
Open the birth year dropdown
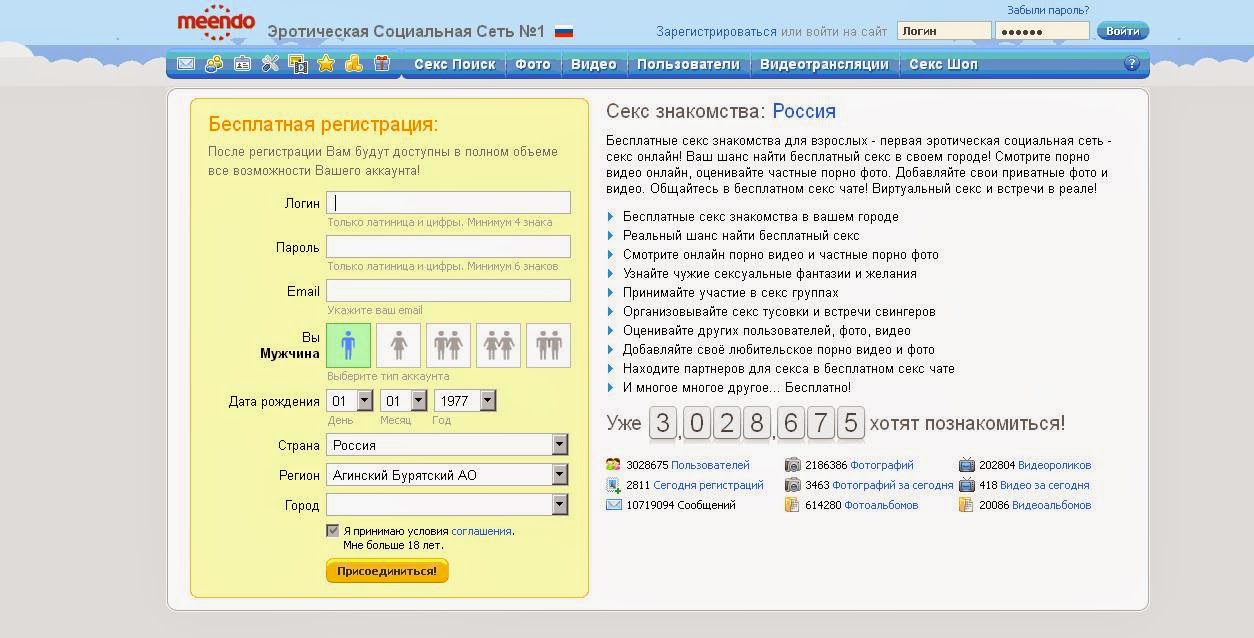[465, 401]
